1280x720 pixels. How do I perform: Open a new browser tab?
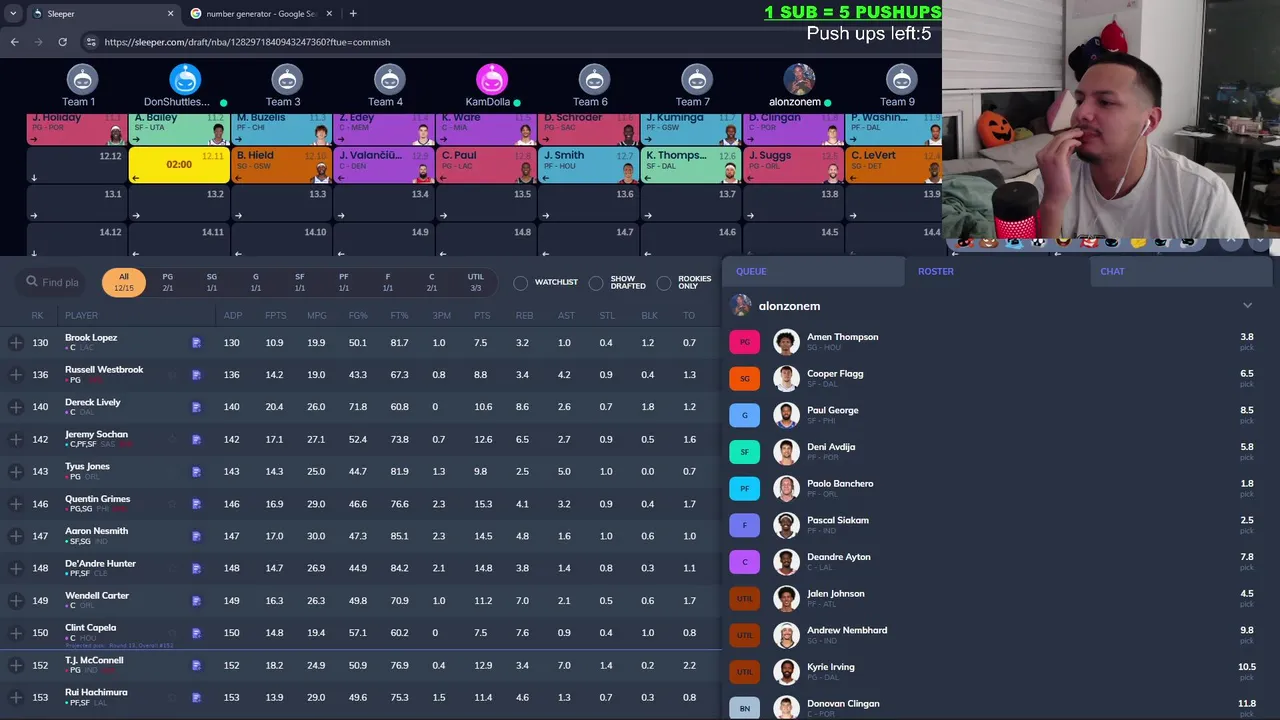point(353,14)
